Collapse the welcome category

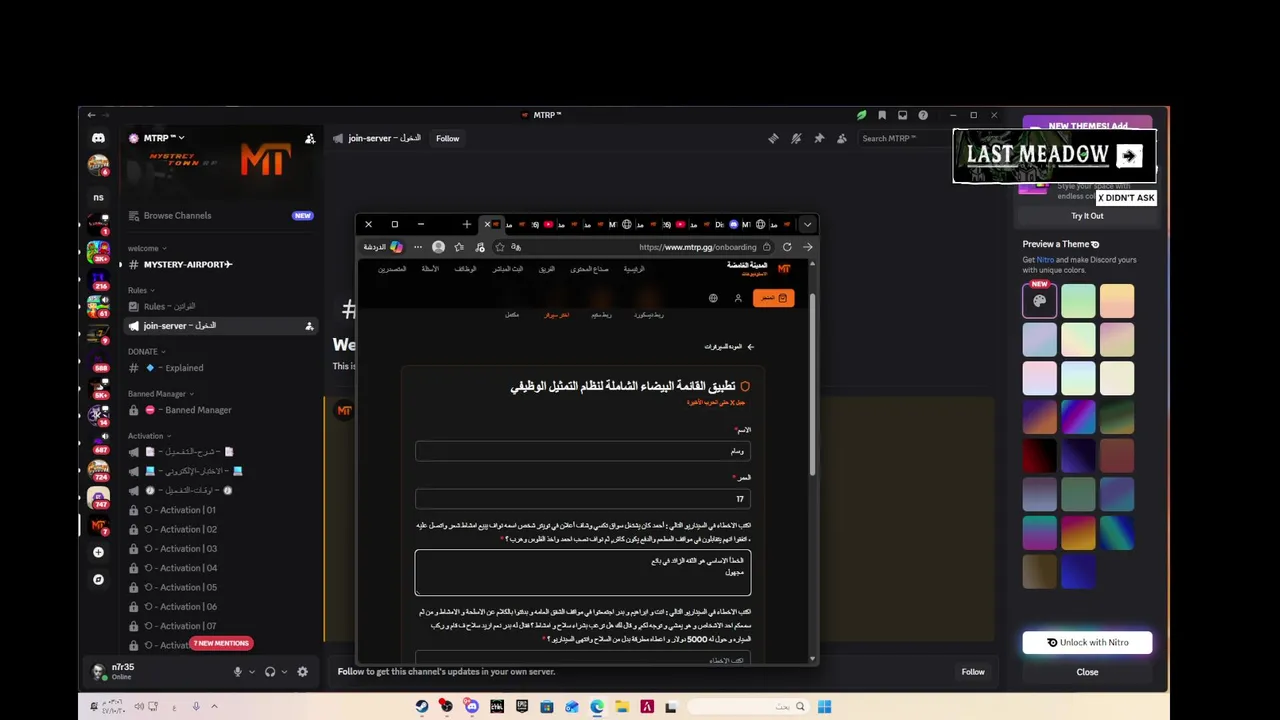(x=147, y=248)
